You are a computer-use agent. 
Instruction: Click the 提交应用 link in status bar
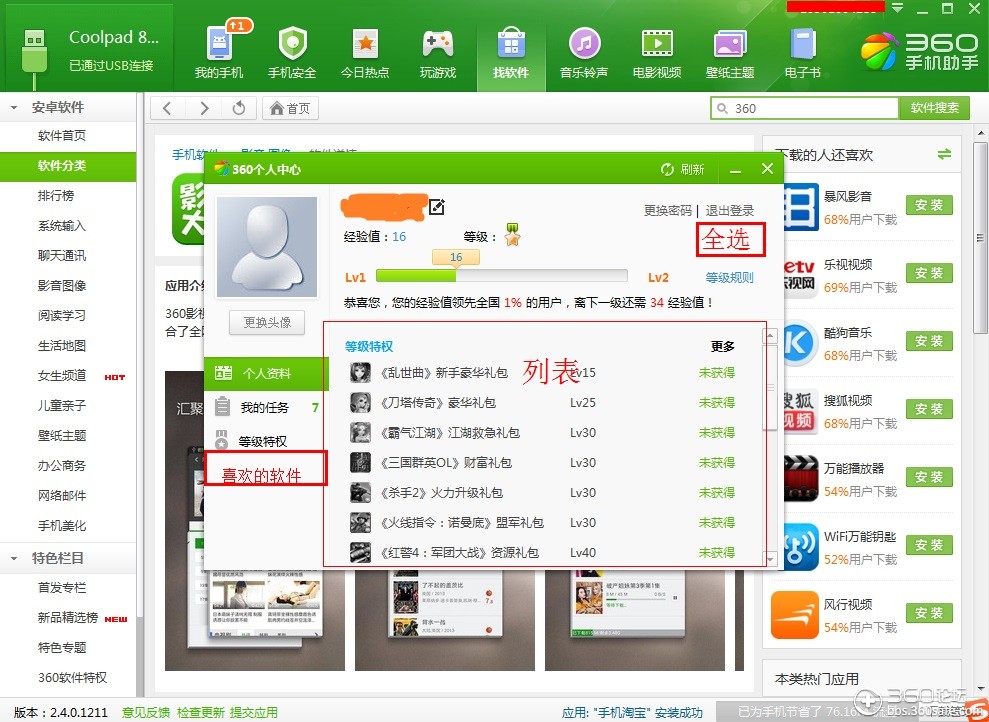tap(254, 713)
